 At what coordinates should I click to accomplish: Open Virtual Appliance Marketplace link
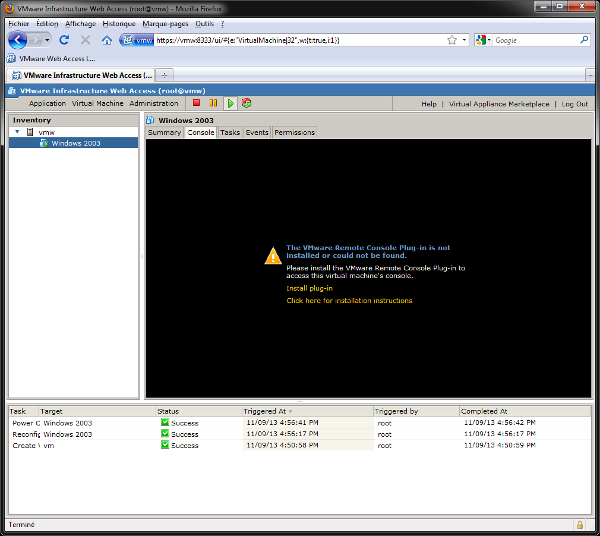[499, 104]
